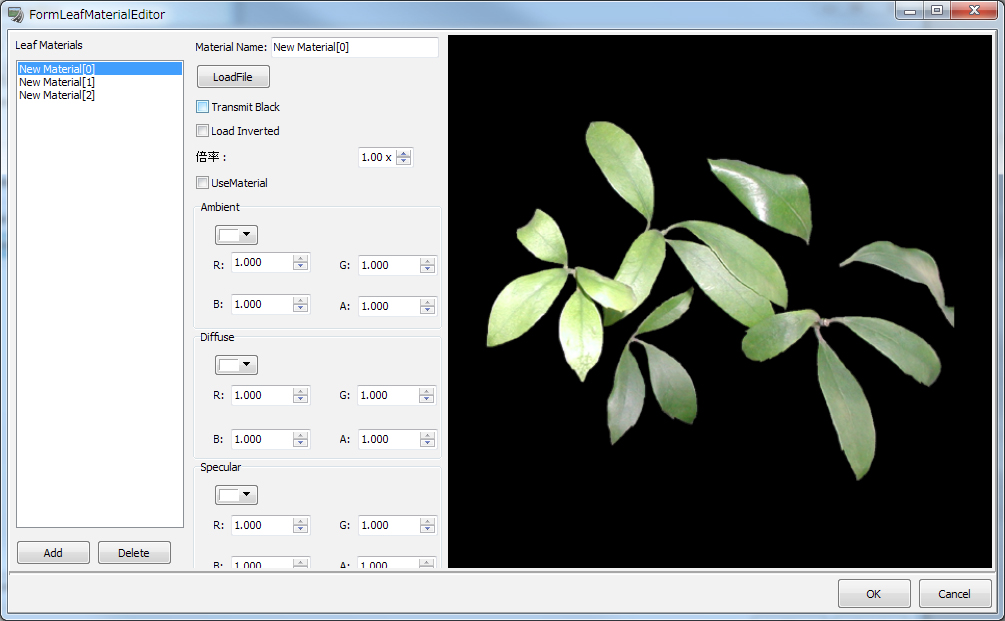Open the Ambient color dropdown

pyautogui.click(x=237, y=235)
